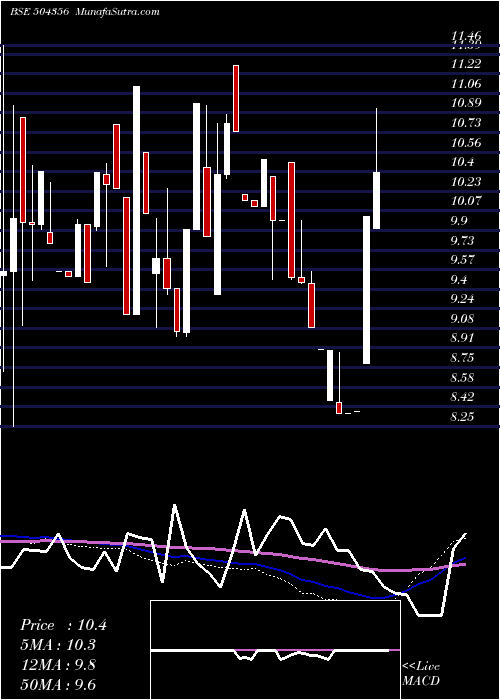Click the 10.89 price axis label
This screenshot has height=700, width=500.
point(466,103)
